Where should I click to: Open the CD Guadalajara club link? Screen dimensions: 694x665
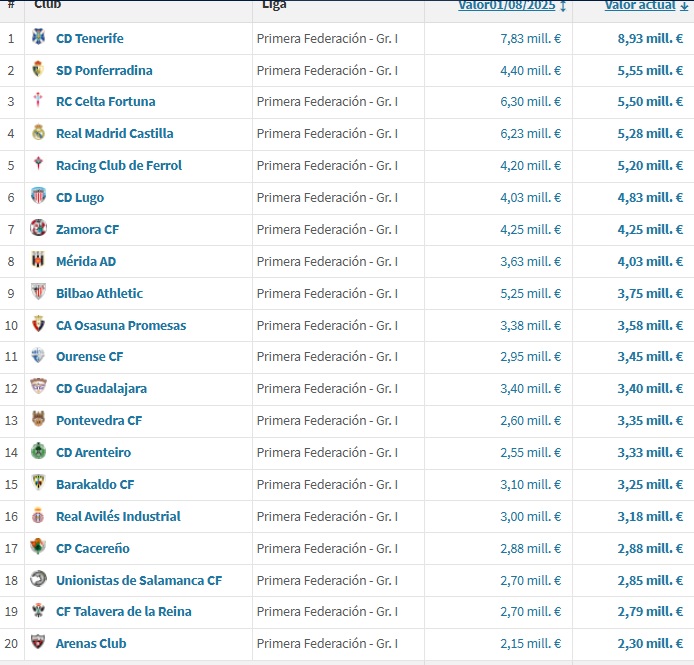101,388
